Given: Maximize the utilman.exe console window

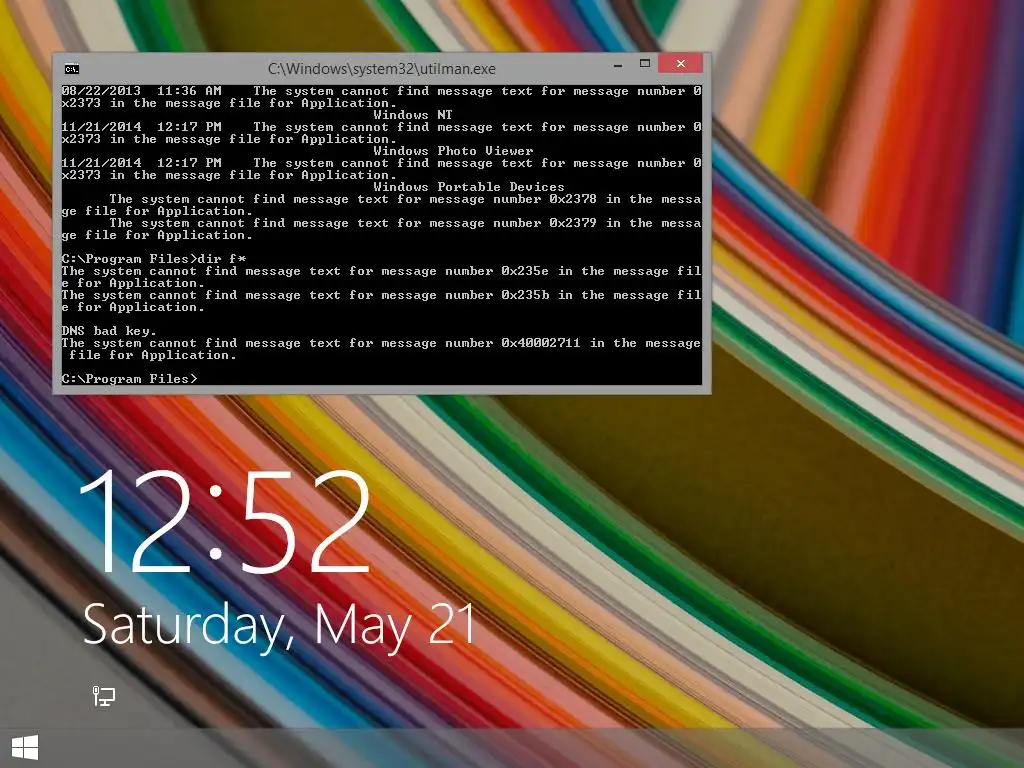Looking at the screenshot, I should point(645,63).
